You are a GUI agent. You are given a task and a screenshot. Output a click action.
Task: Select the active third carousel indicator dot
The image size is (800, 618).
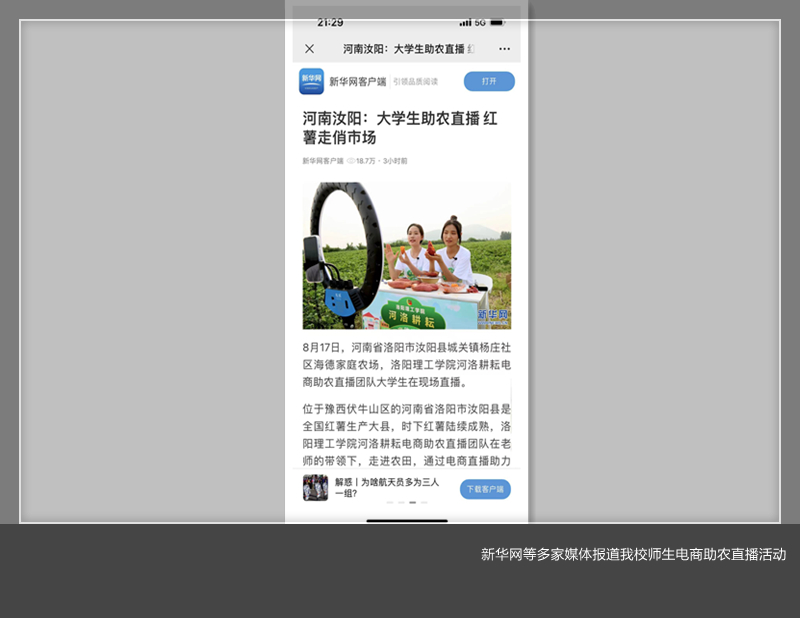[412, 502]
